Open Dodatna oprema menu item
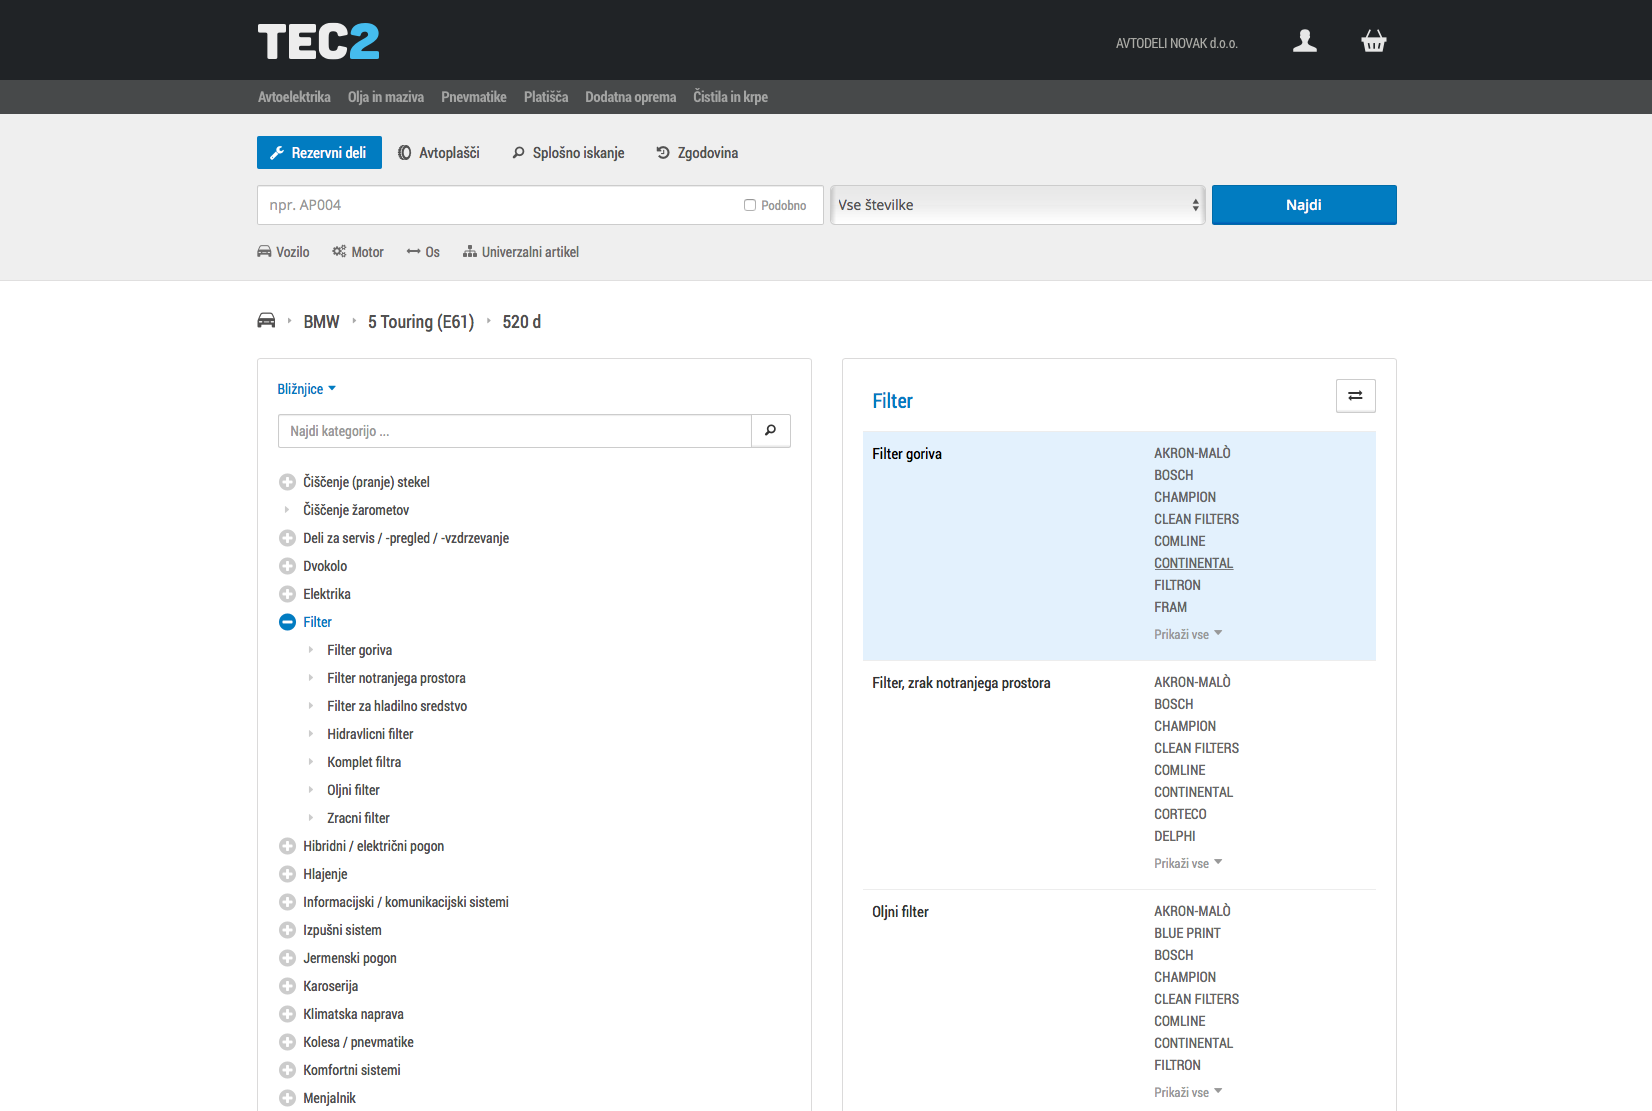Viewport: 1652px width, 1111px height. point(631,97)
